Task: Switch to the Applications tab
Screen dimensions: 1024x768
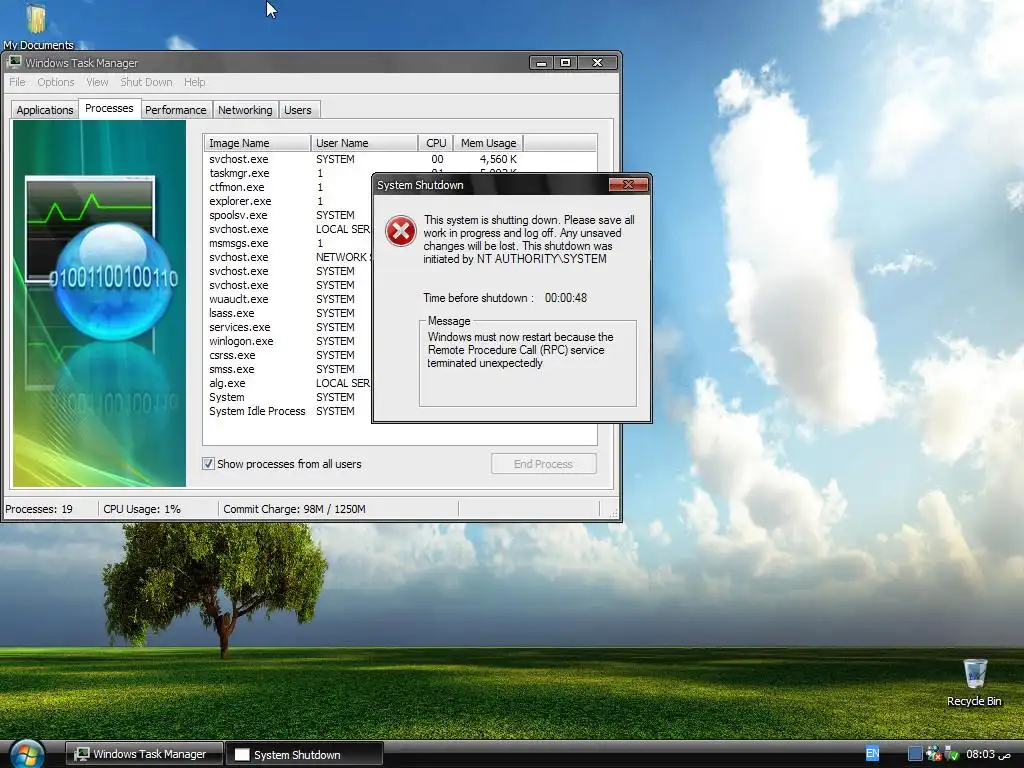Action: (44, 110)
